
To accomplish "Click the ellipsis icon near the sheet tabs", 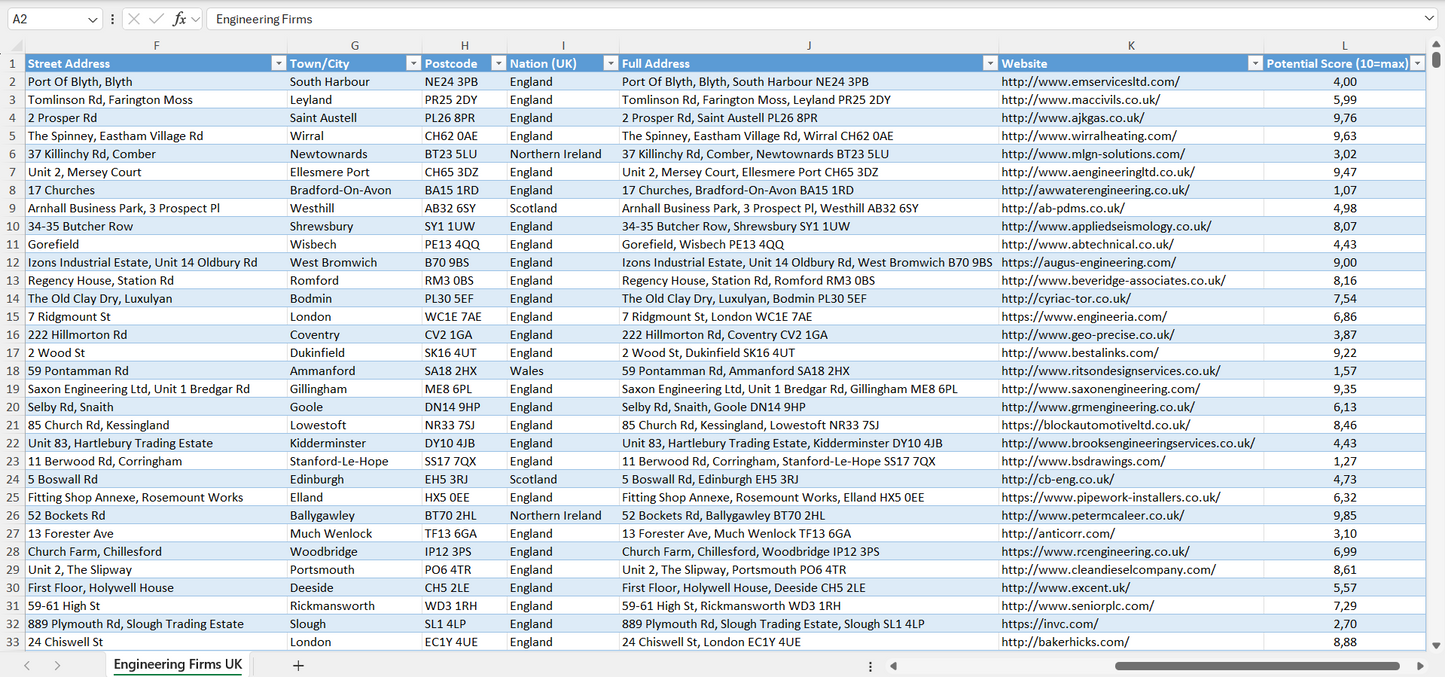I will point(869,664).
